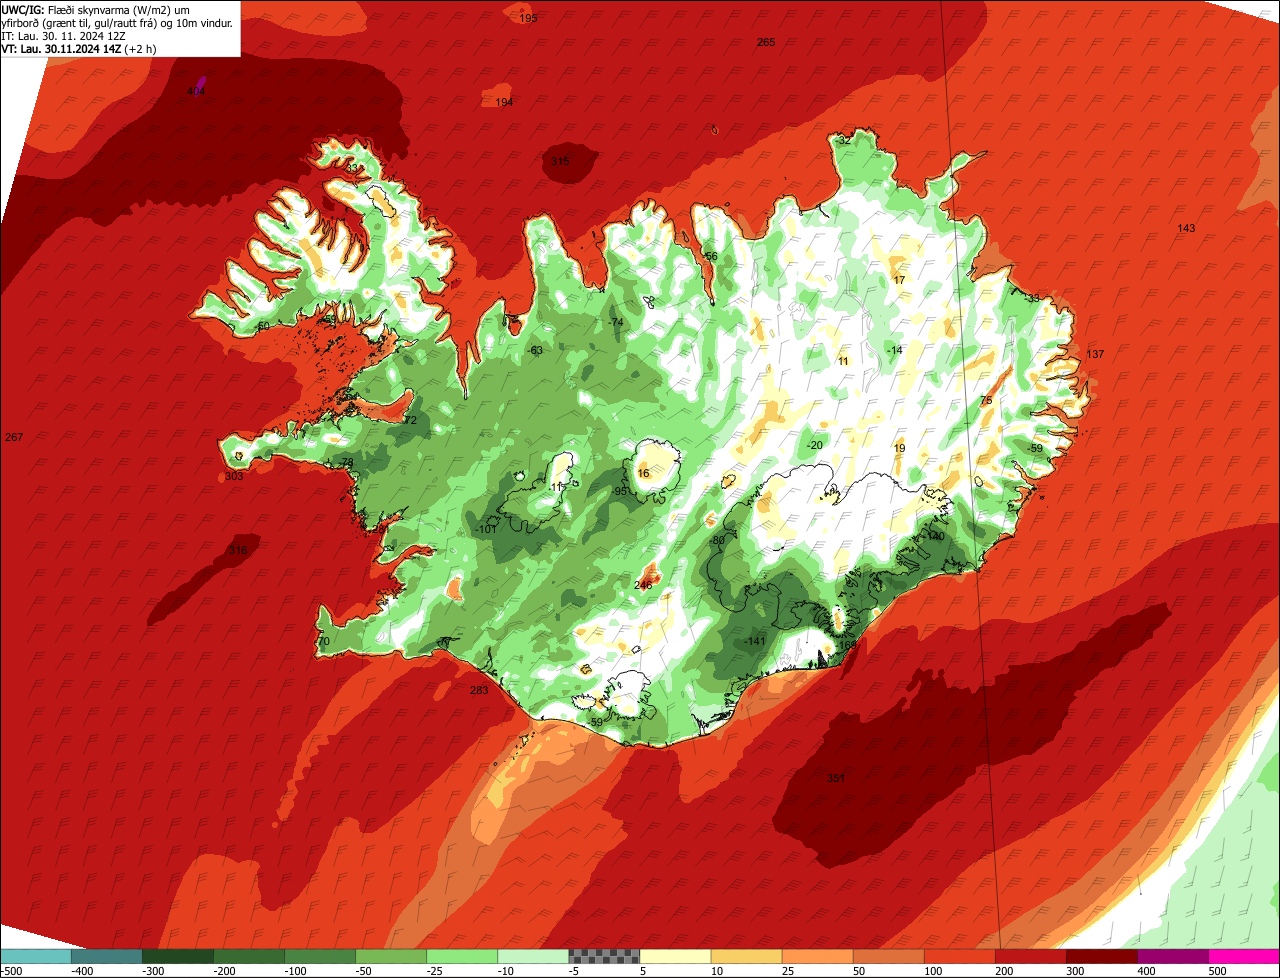
Task: Select the 246 flux value on the map
Action: point(643,586)
